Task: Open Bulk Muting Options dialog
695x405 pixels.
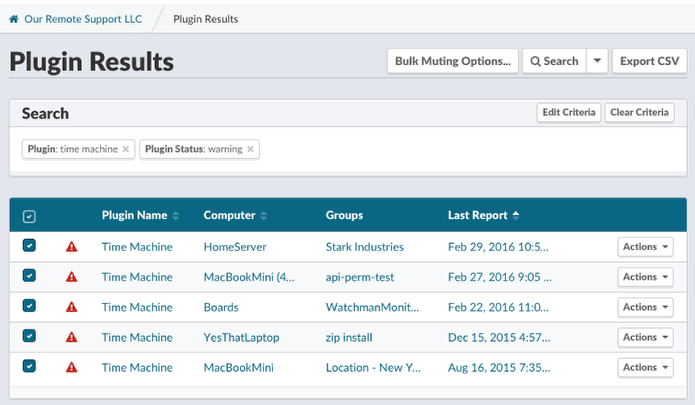Action: 453,61
